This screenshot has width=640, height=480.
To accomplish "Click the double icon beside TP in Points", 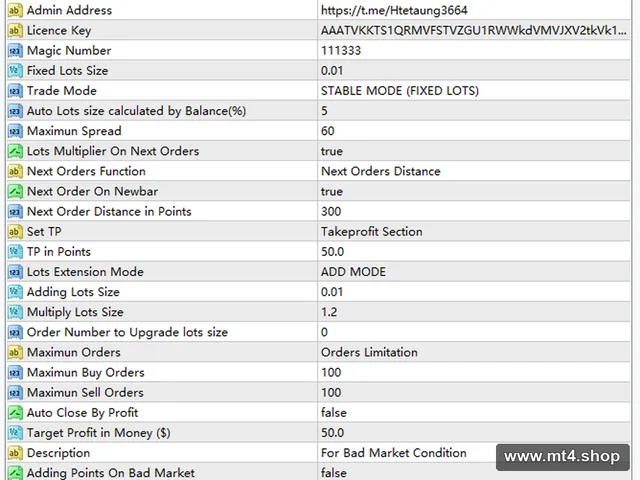I will click(15, 252).
